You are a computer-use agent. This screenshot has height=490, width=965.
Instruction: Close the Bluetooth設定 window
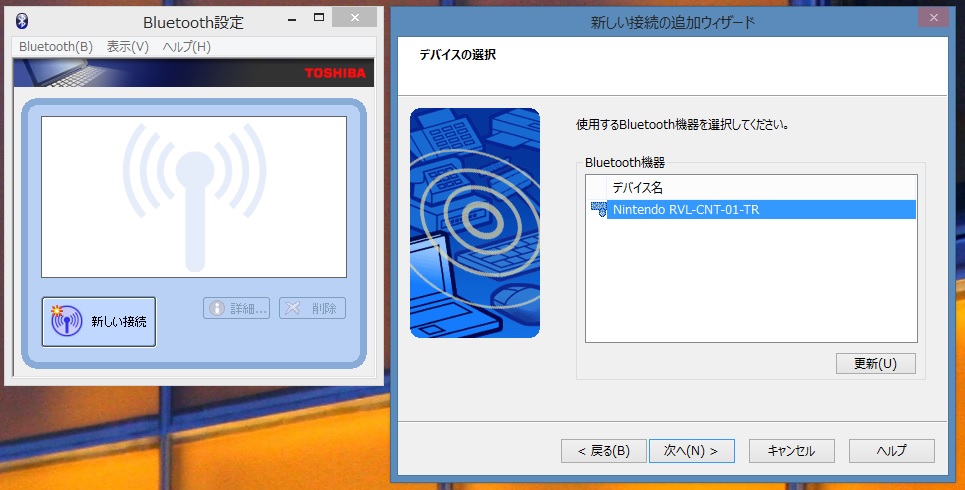click(354, 18)
